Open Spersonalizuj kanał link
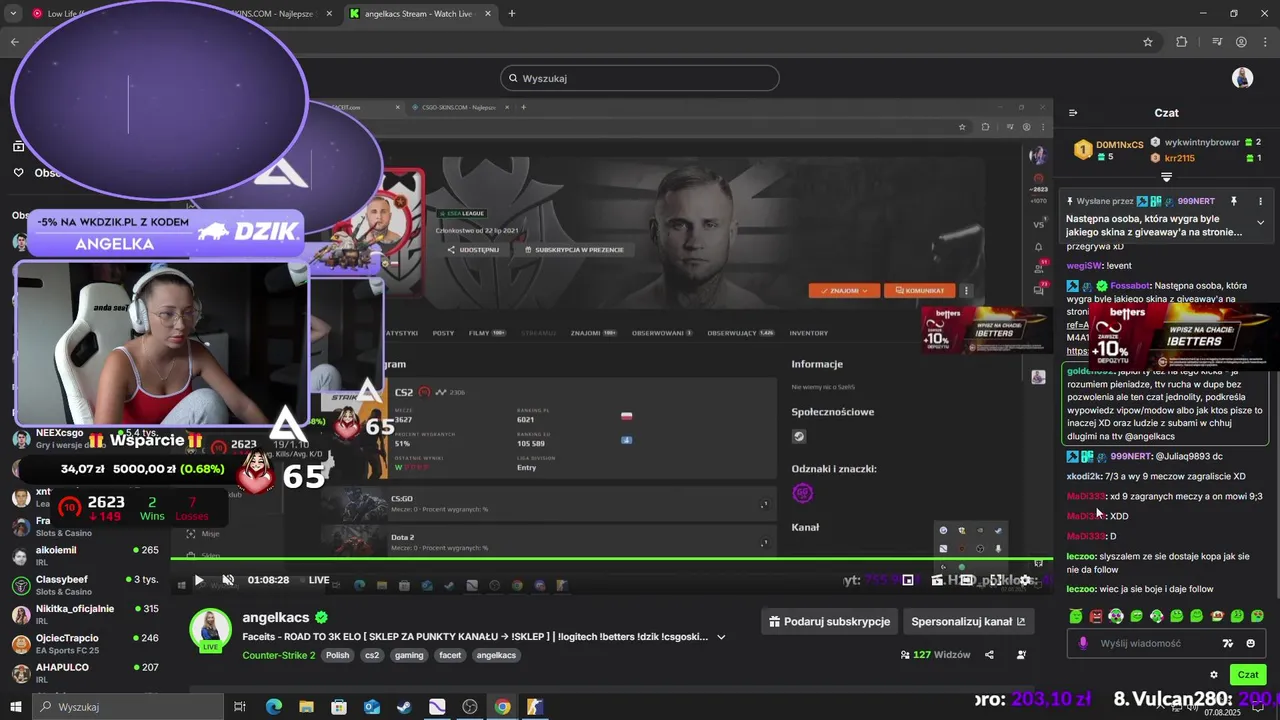 968,621
